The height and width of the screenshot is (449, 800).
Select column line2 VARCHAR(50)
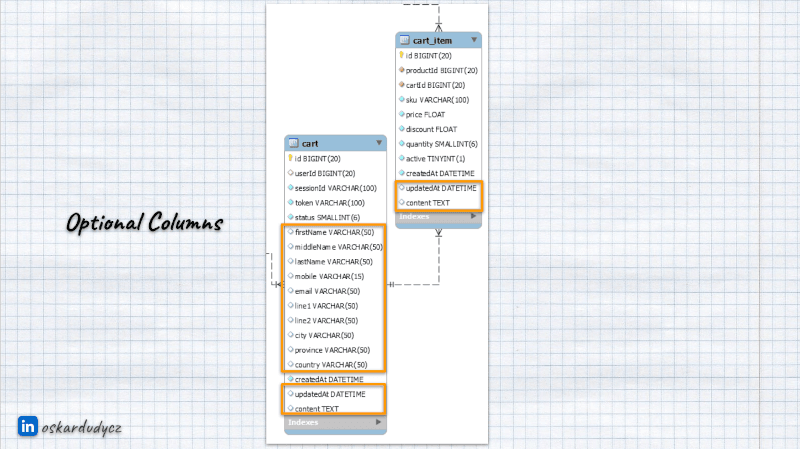(326, 321)
